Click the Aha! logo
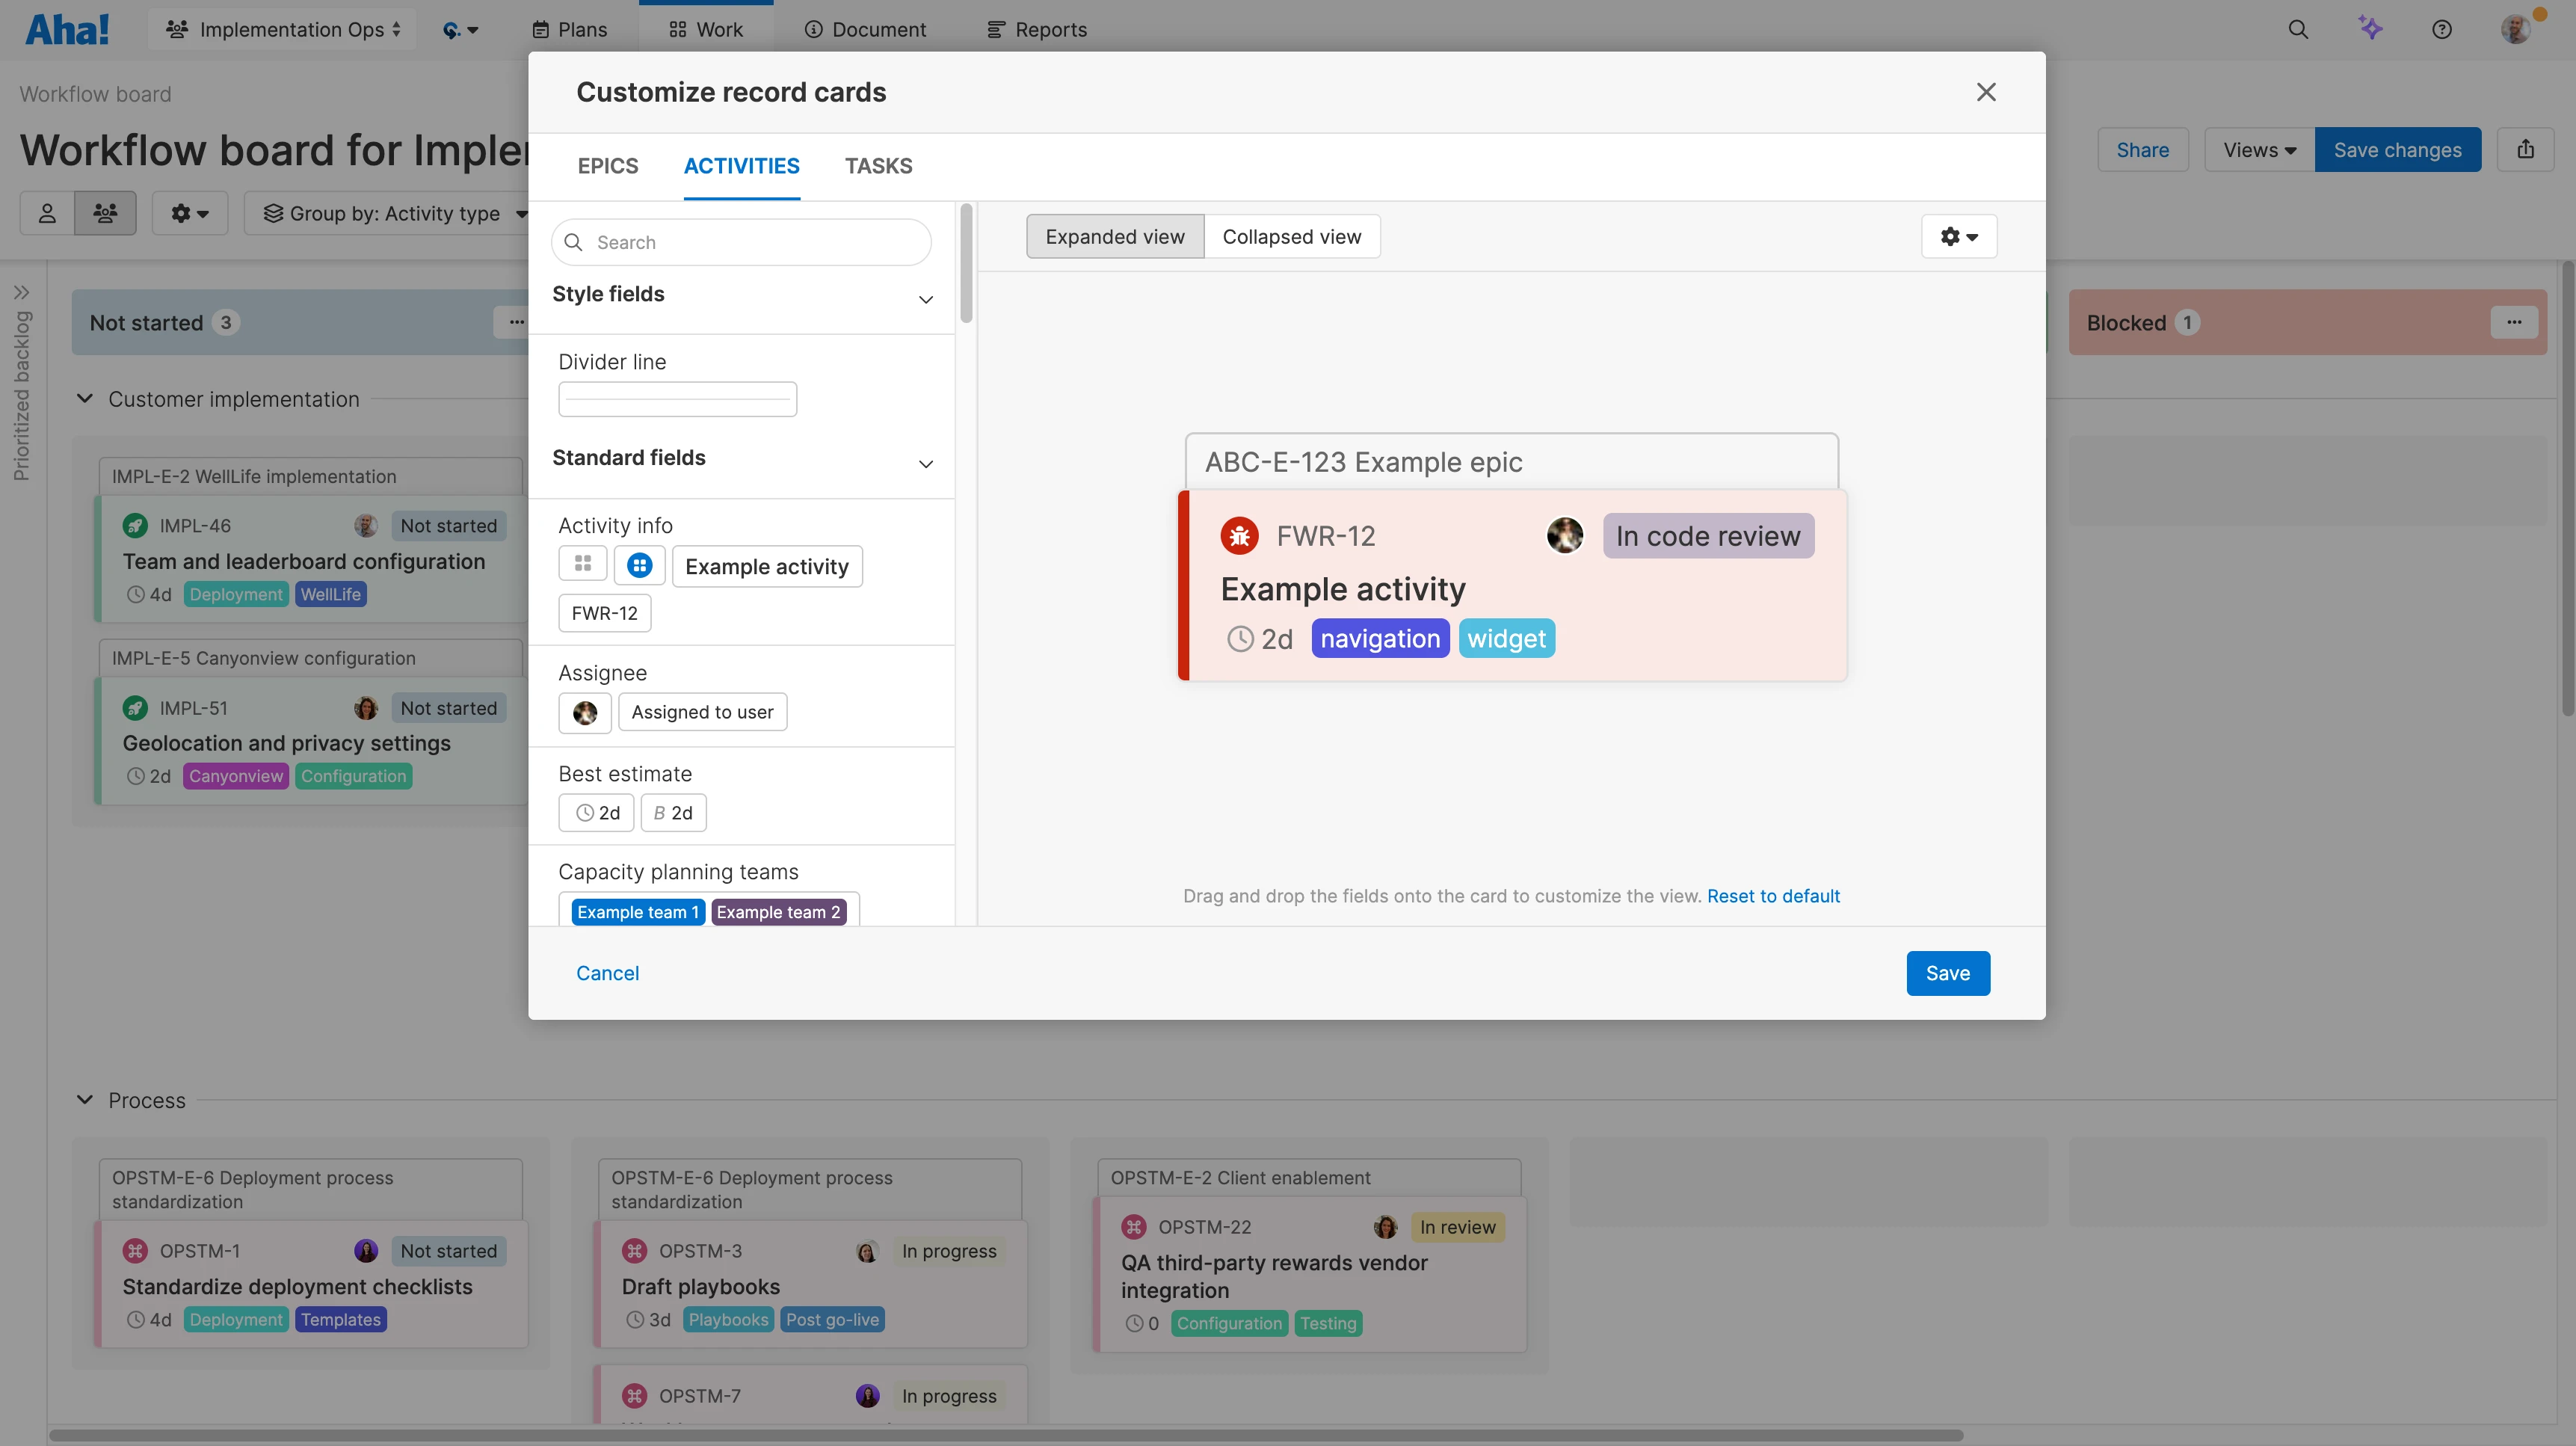The width and height of the screenshot is (2576, 1446). 66,29
